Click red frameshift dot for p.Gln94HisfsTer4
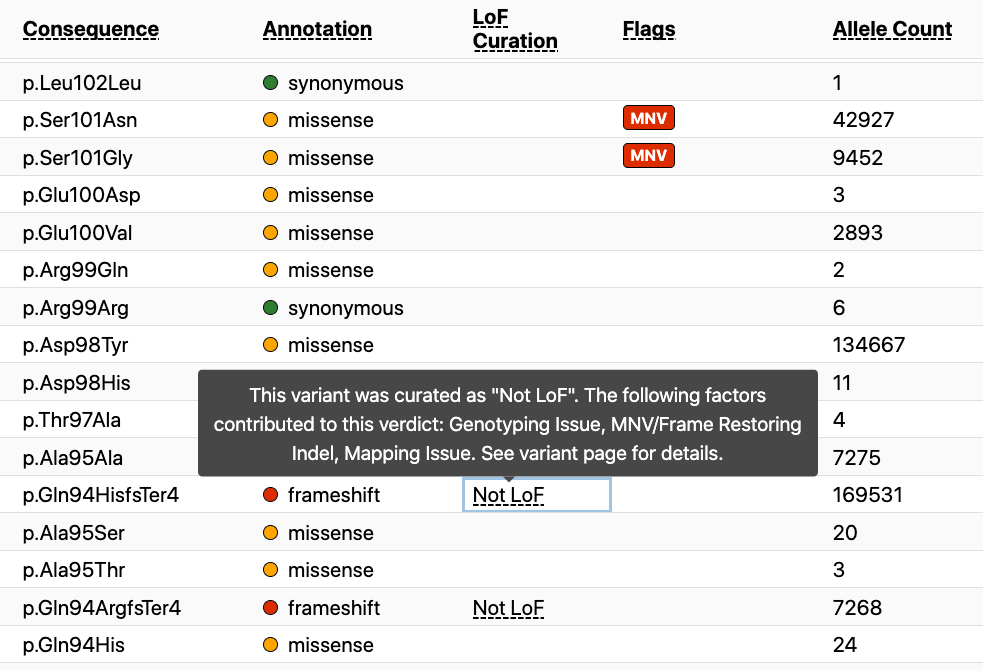 tap(270, 495)
